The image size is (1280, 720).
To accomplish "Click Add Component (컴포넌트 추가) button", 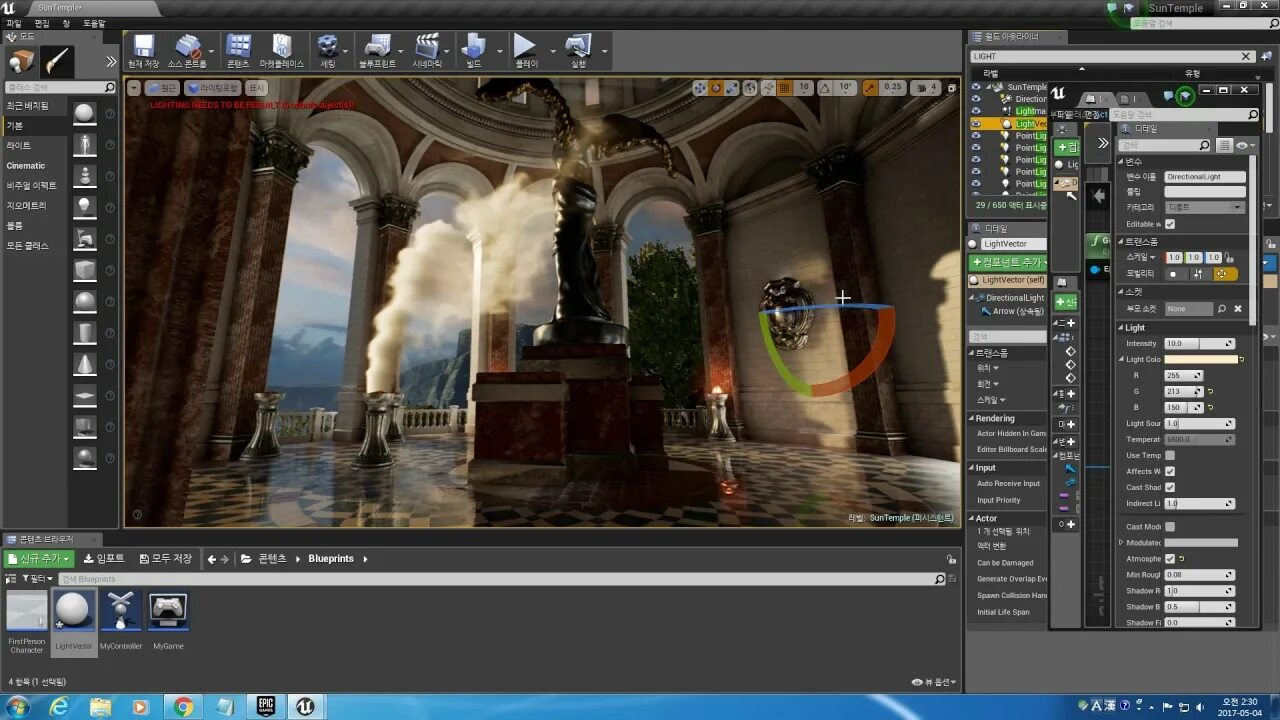I will tap(1008, 262).
